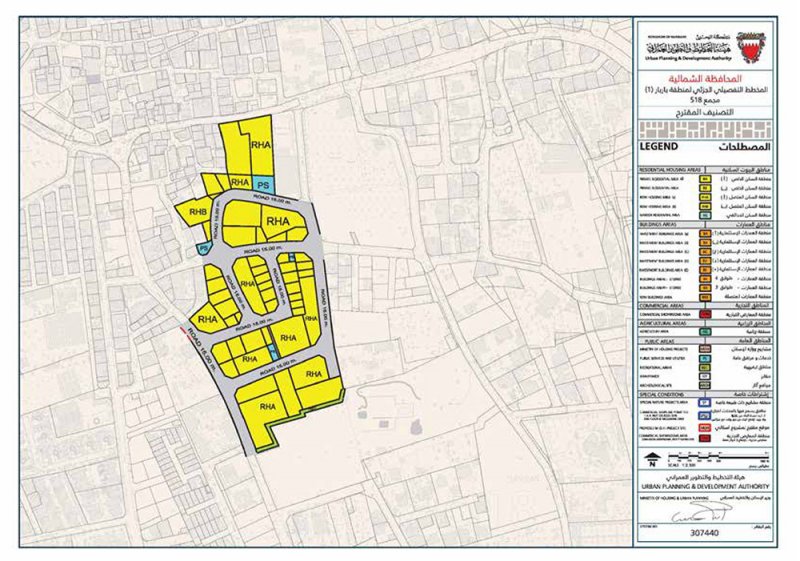800x561 pixels.
Task: Click the RHA label adjoining the large PS plot
Action: pyautogui.click(x=240, y=182)
